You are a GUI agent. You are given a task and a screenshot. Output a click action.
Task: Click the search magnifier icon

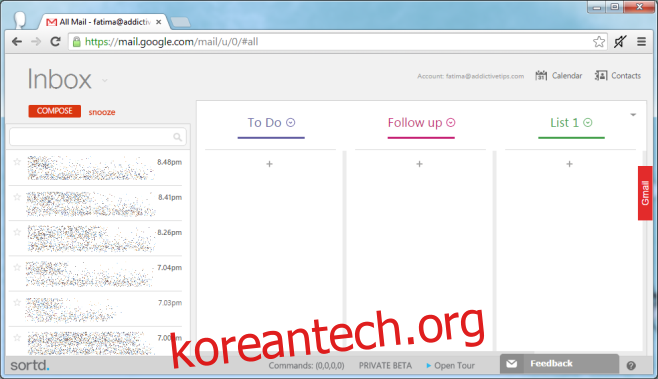pyautogui.click(x=178, y=137)
